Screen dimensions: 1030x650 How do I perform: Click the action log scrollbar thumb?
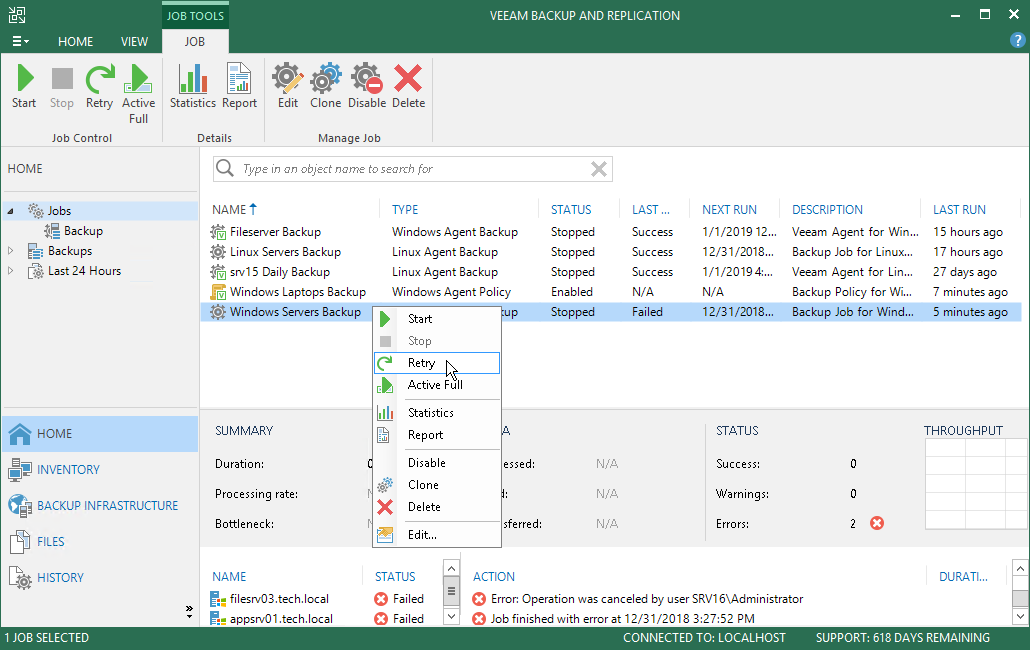[1019, 599]
